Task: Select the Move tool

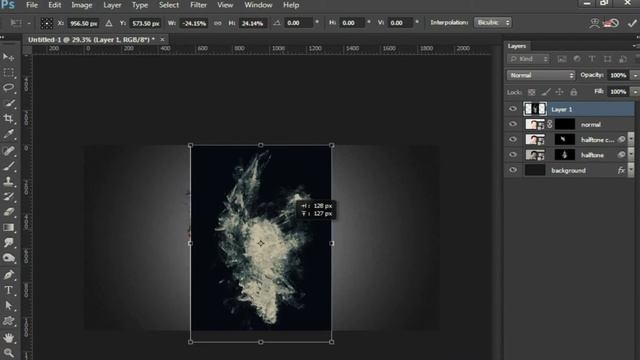Action: tap(8, 57)
